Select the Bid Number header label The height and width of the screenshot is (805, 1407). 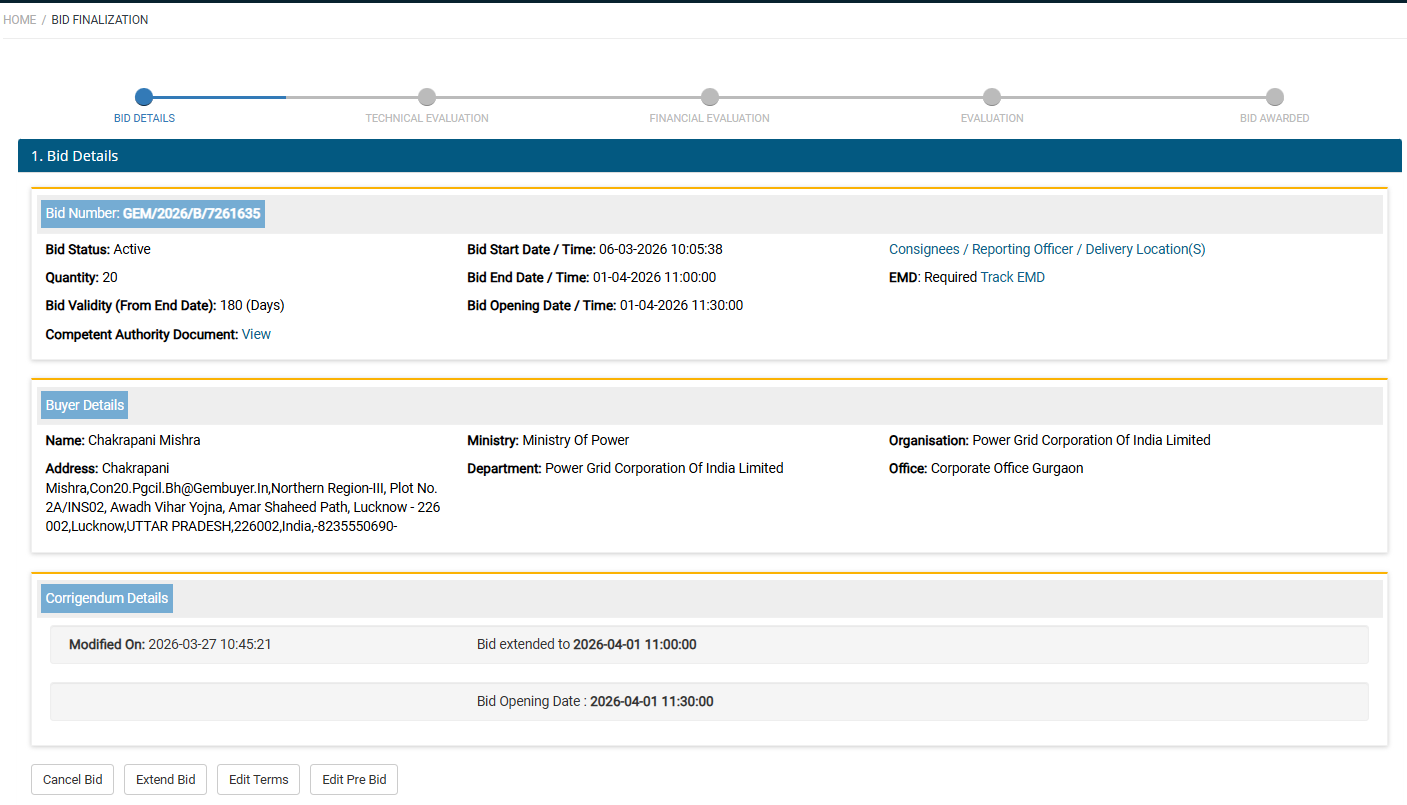pos(153,214)
